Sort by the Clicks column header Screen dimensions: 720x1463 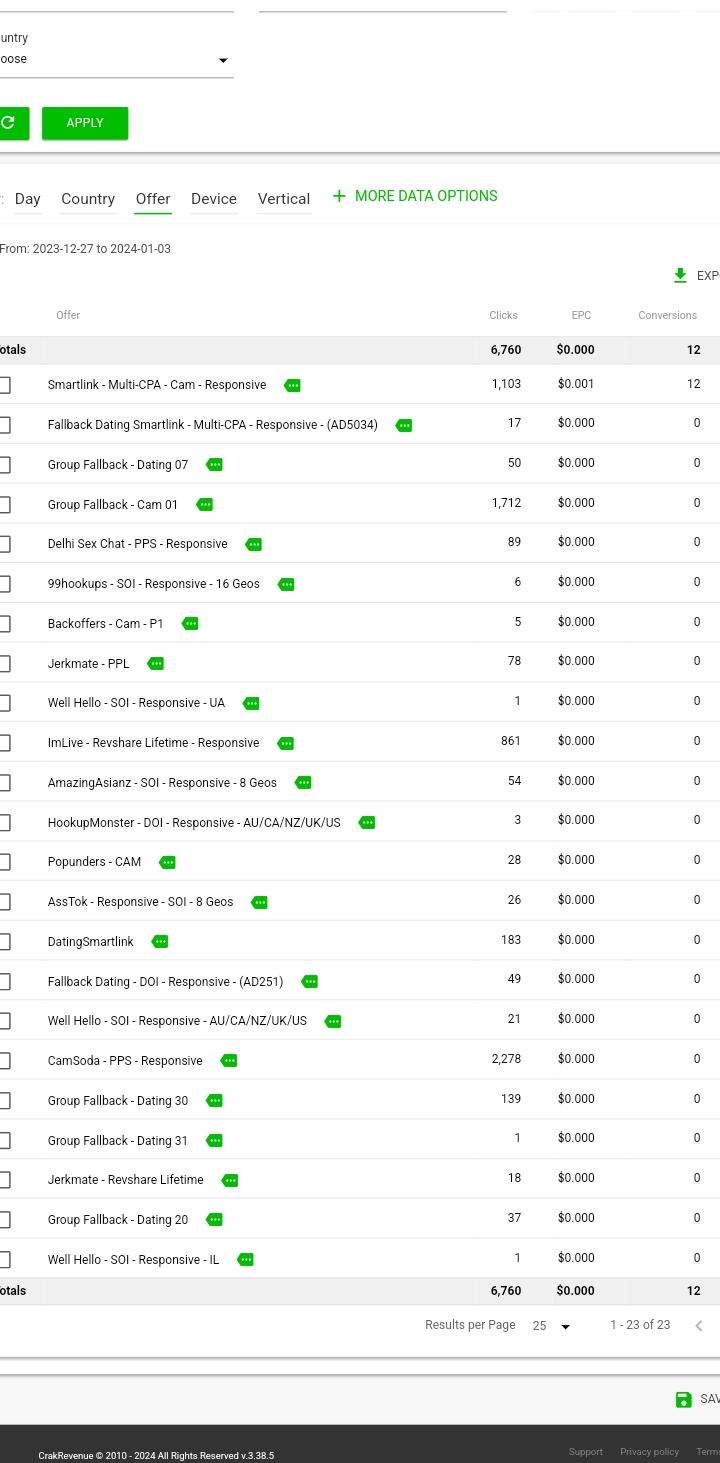[x=503, y=315]
